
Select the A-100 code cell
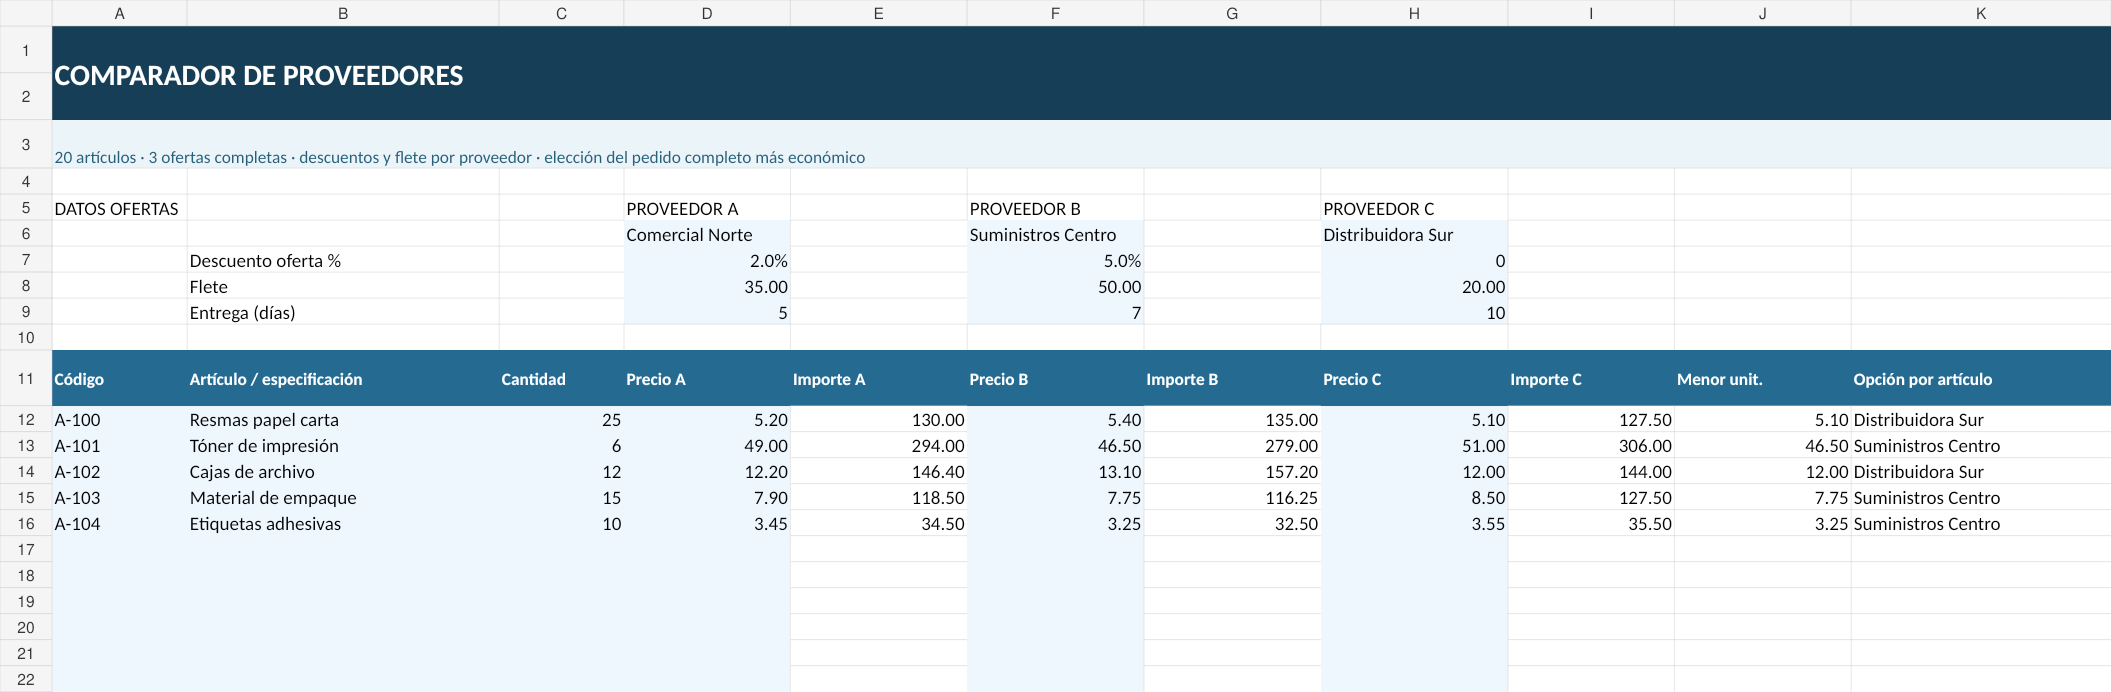119,419
